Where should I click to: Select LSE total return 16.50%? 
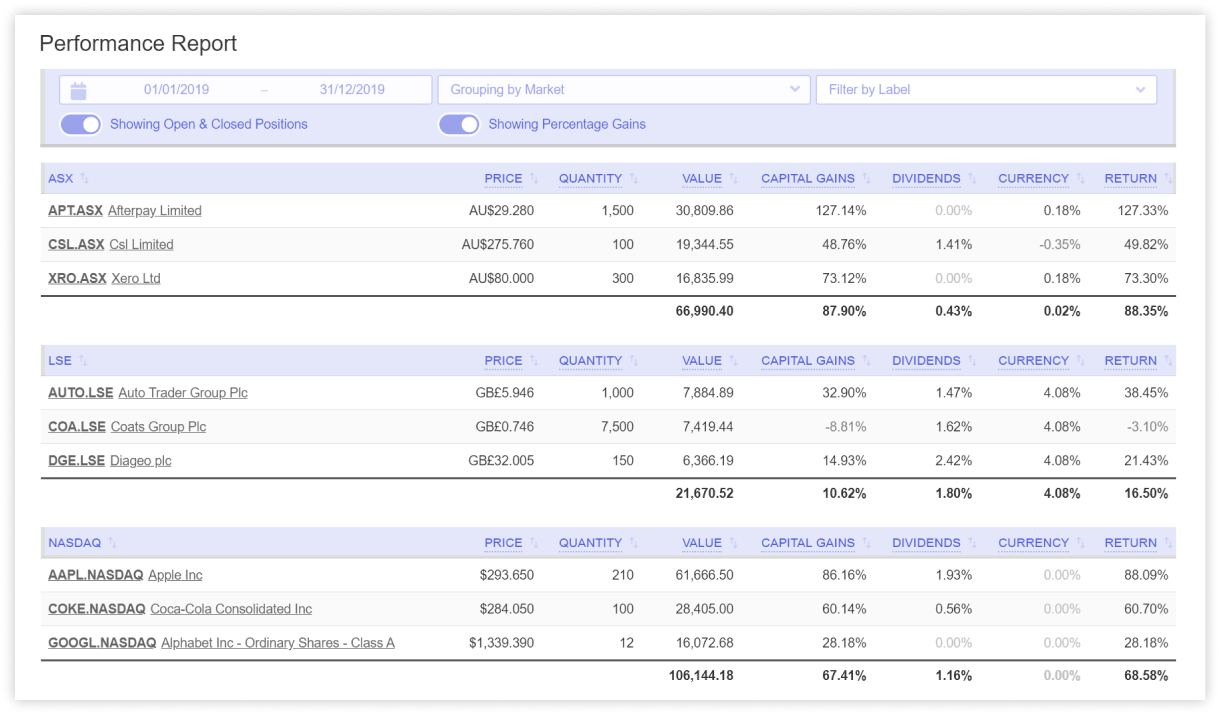1144,494
